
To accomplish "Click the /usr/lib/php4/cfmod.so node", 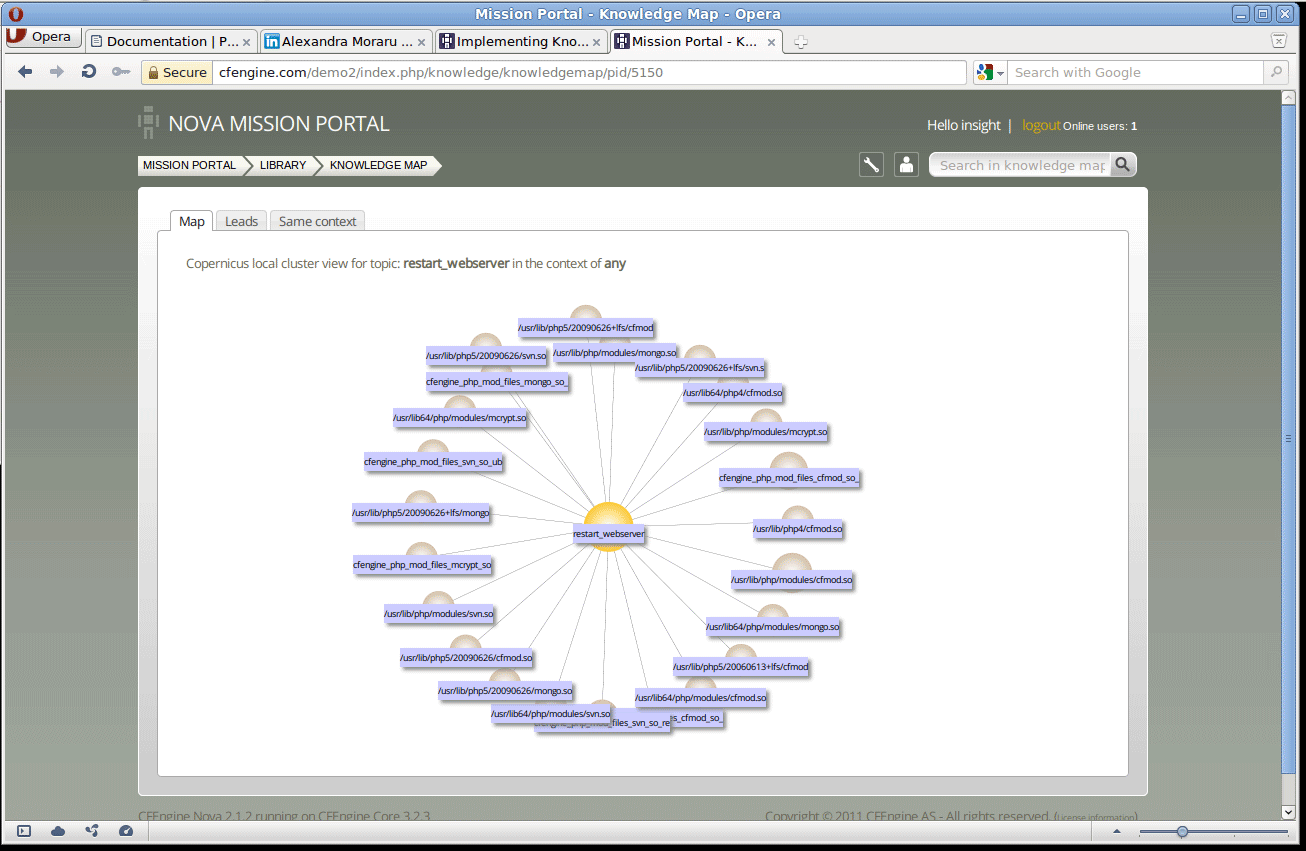I will (x=798, y=528).
